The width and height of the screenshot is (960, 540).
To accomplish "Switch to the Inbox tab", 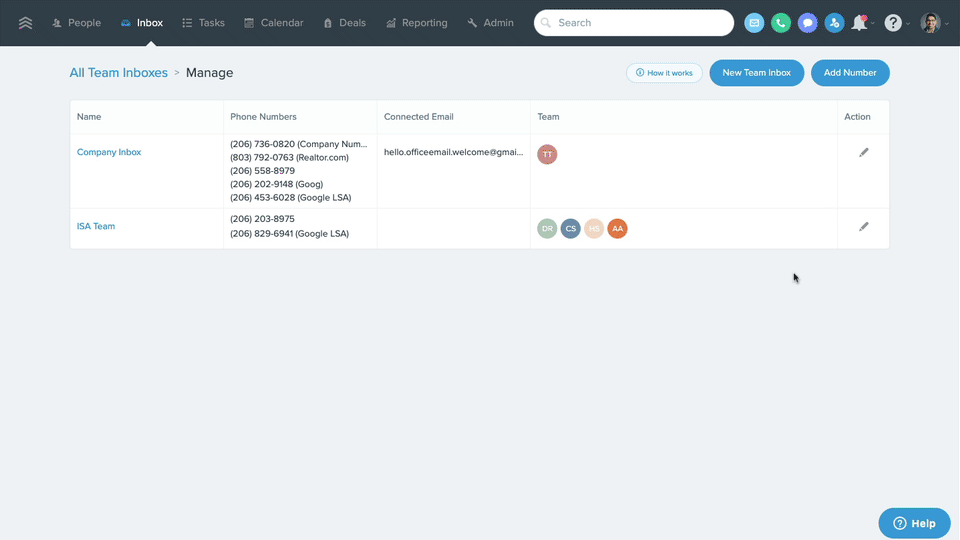I will 141,23.
